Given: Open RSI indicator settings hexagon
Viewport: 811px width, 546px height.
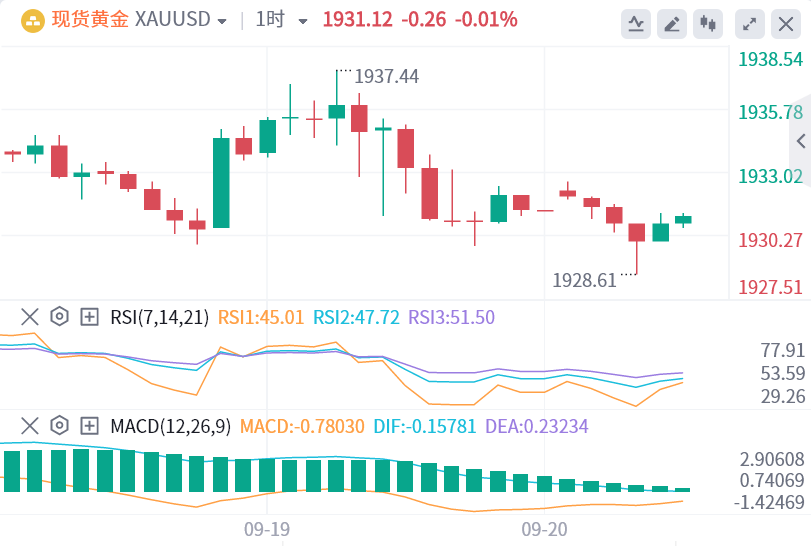Looking at the screenshot, I should tap(59, 316).
